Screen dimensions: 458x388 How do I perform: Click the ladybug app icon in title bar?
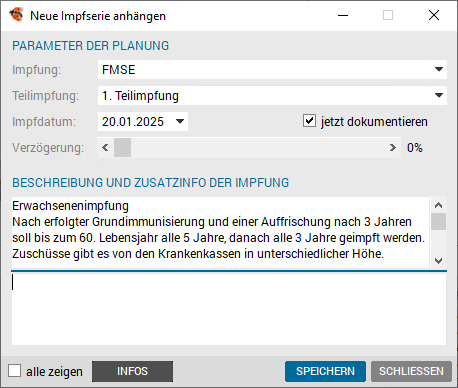[16, 15]
